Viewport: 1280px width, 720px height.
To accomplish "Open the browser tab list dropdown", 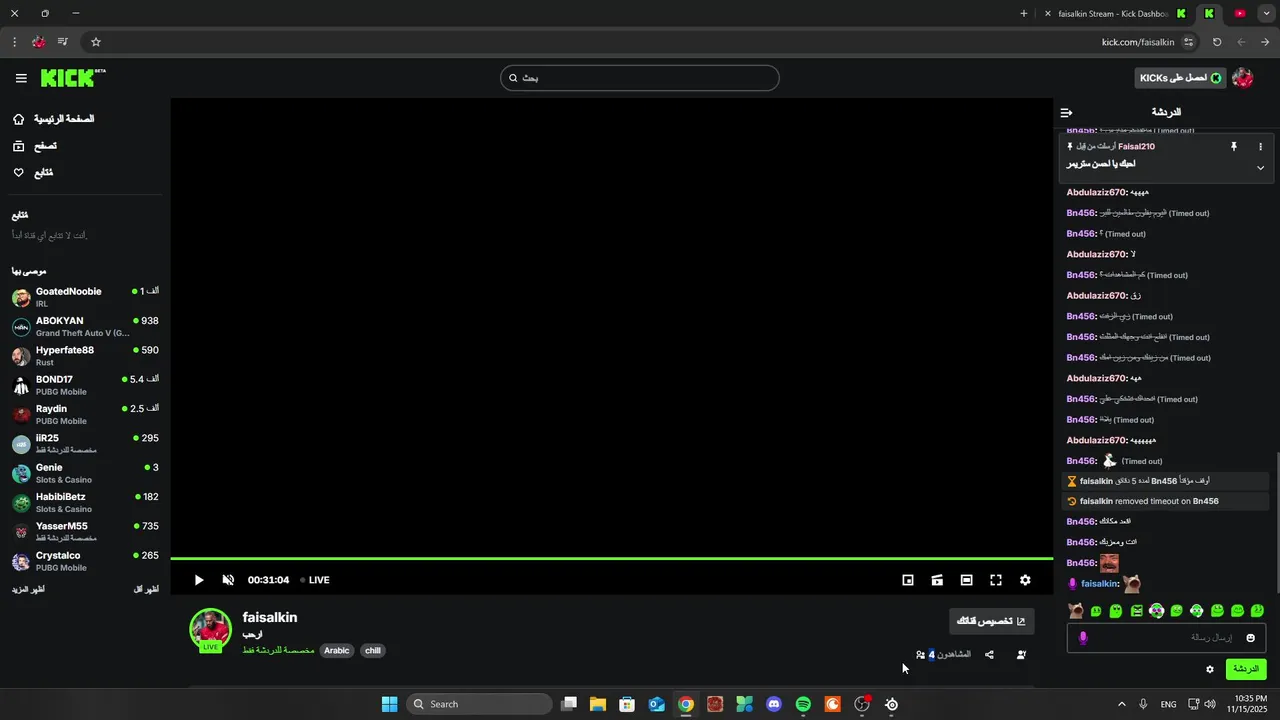I will click(x=1266, y=14).
